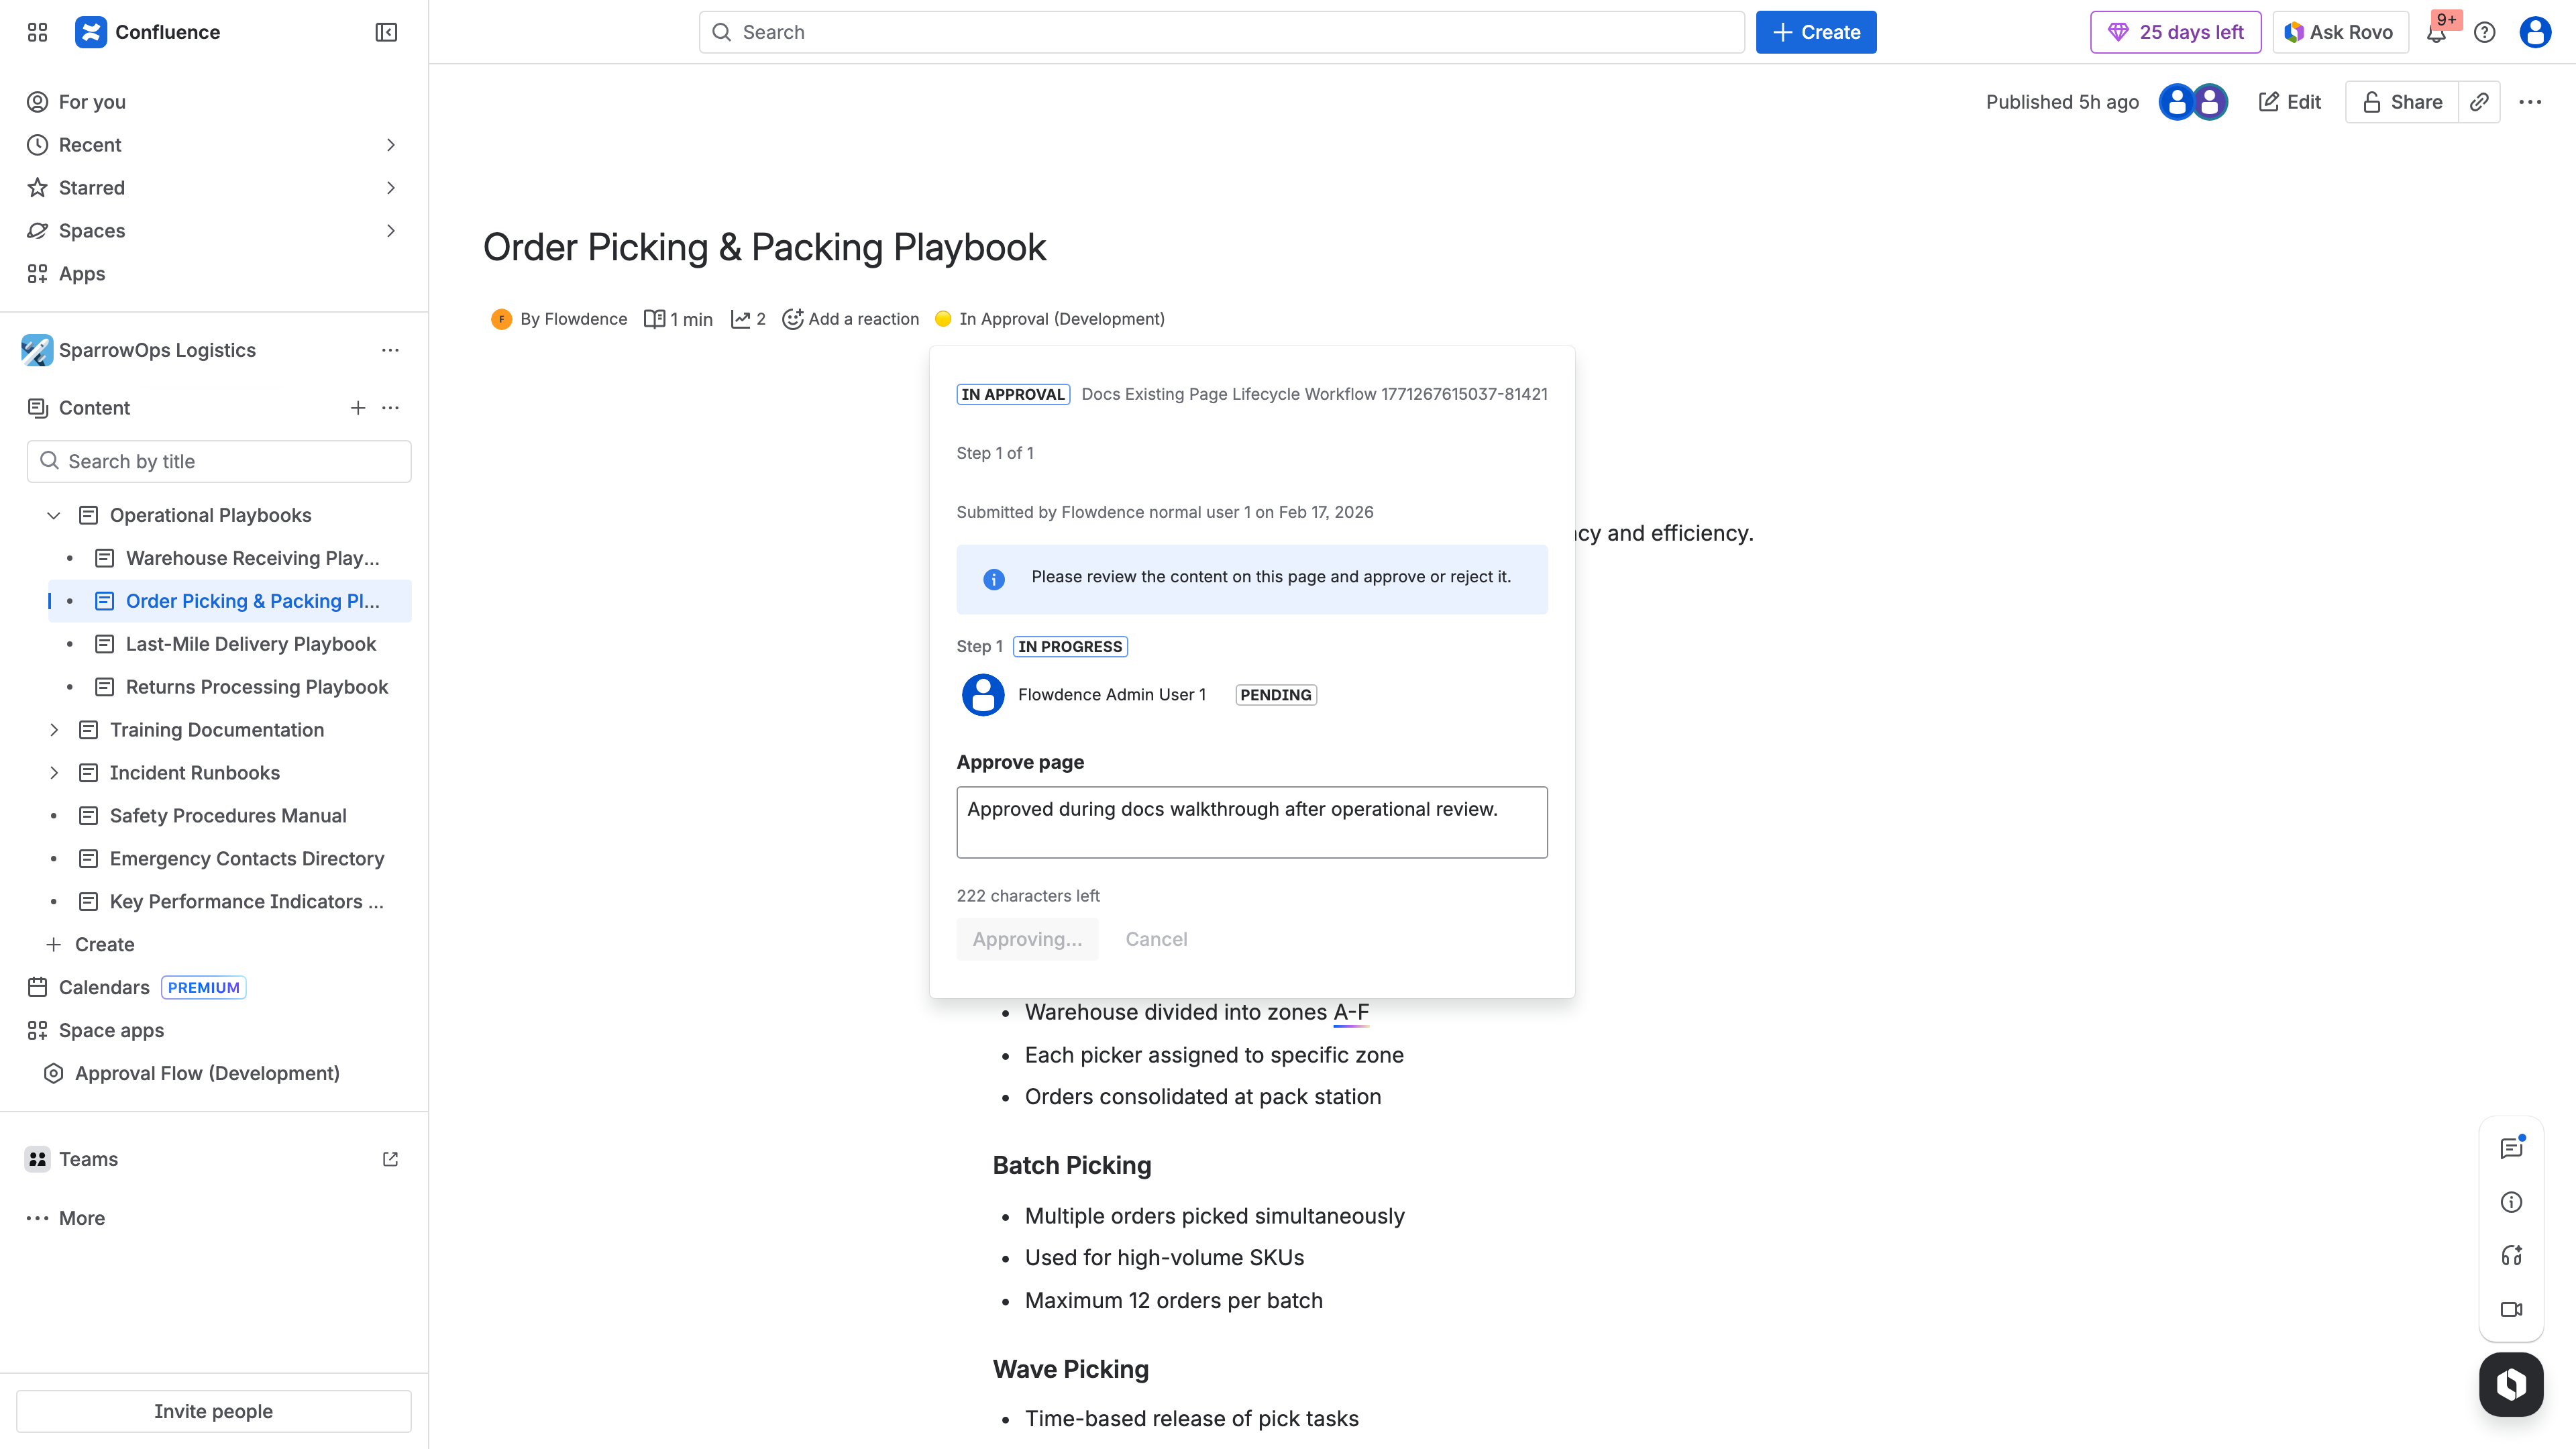The width and height of the screenshot is (2576, 1449).
Task: Expand Training Documentation in the tree
Action: point(55,730)
